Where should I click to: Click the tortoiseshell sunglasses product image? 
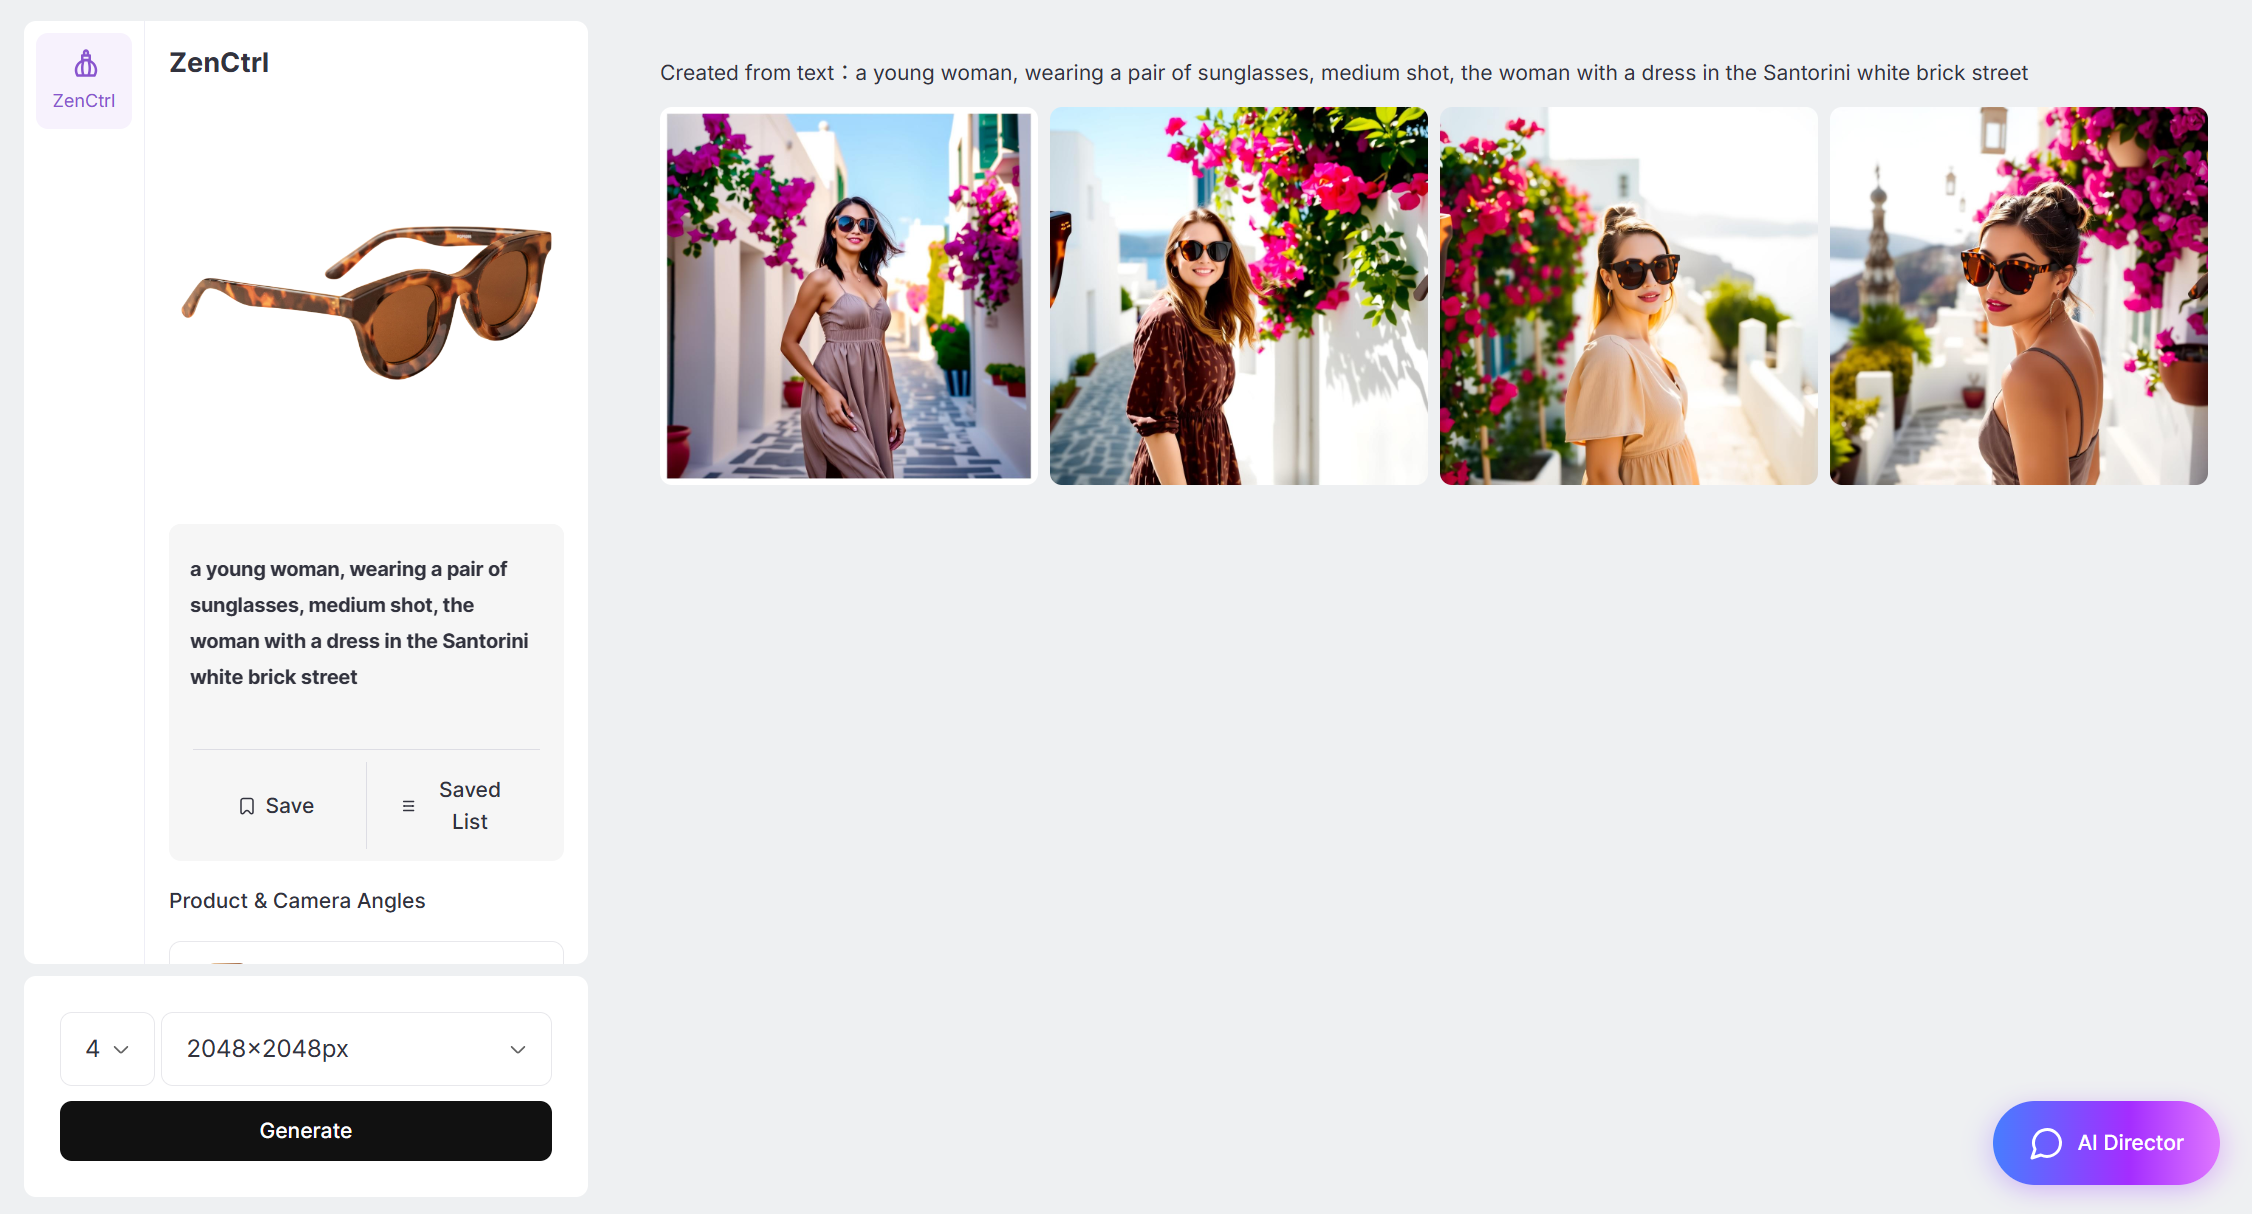pyautogui.click(x=367, y=300)
